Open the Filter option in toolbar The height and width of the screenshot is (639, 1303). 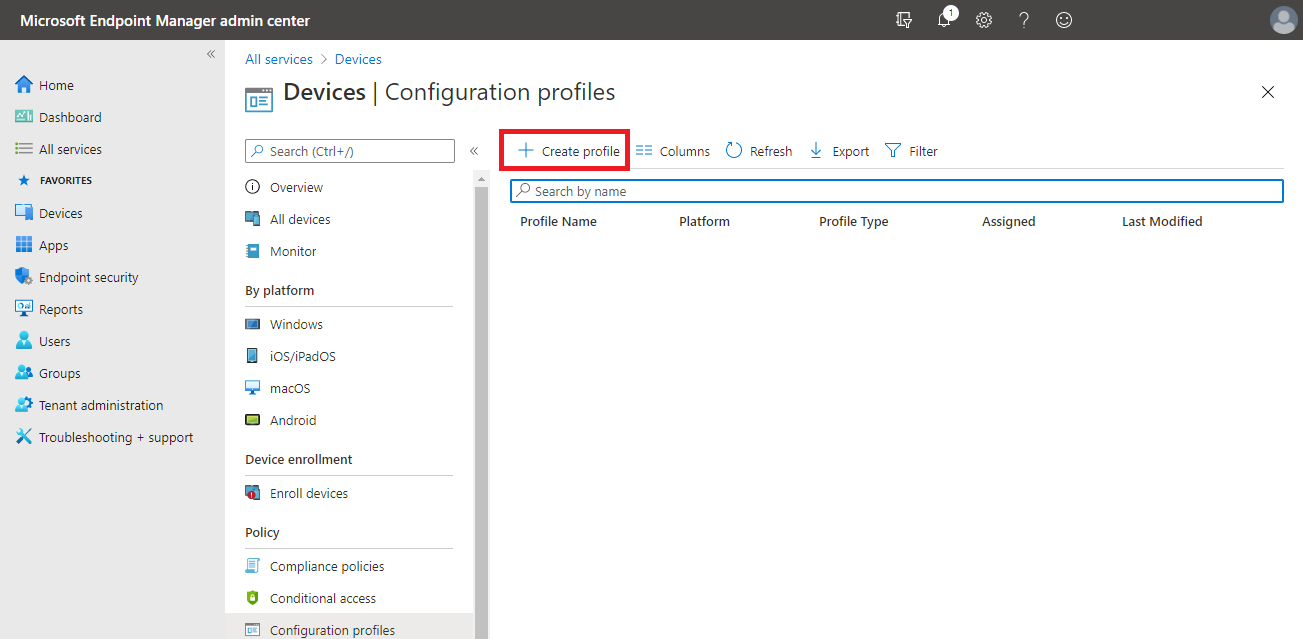coord(911,151)
